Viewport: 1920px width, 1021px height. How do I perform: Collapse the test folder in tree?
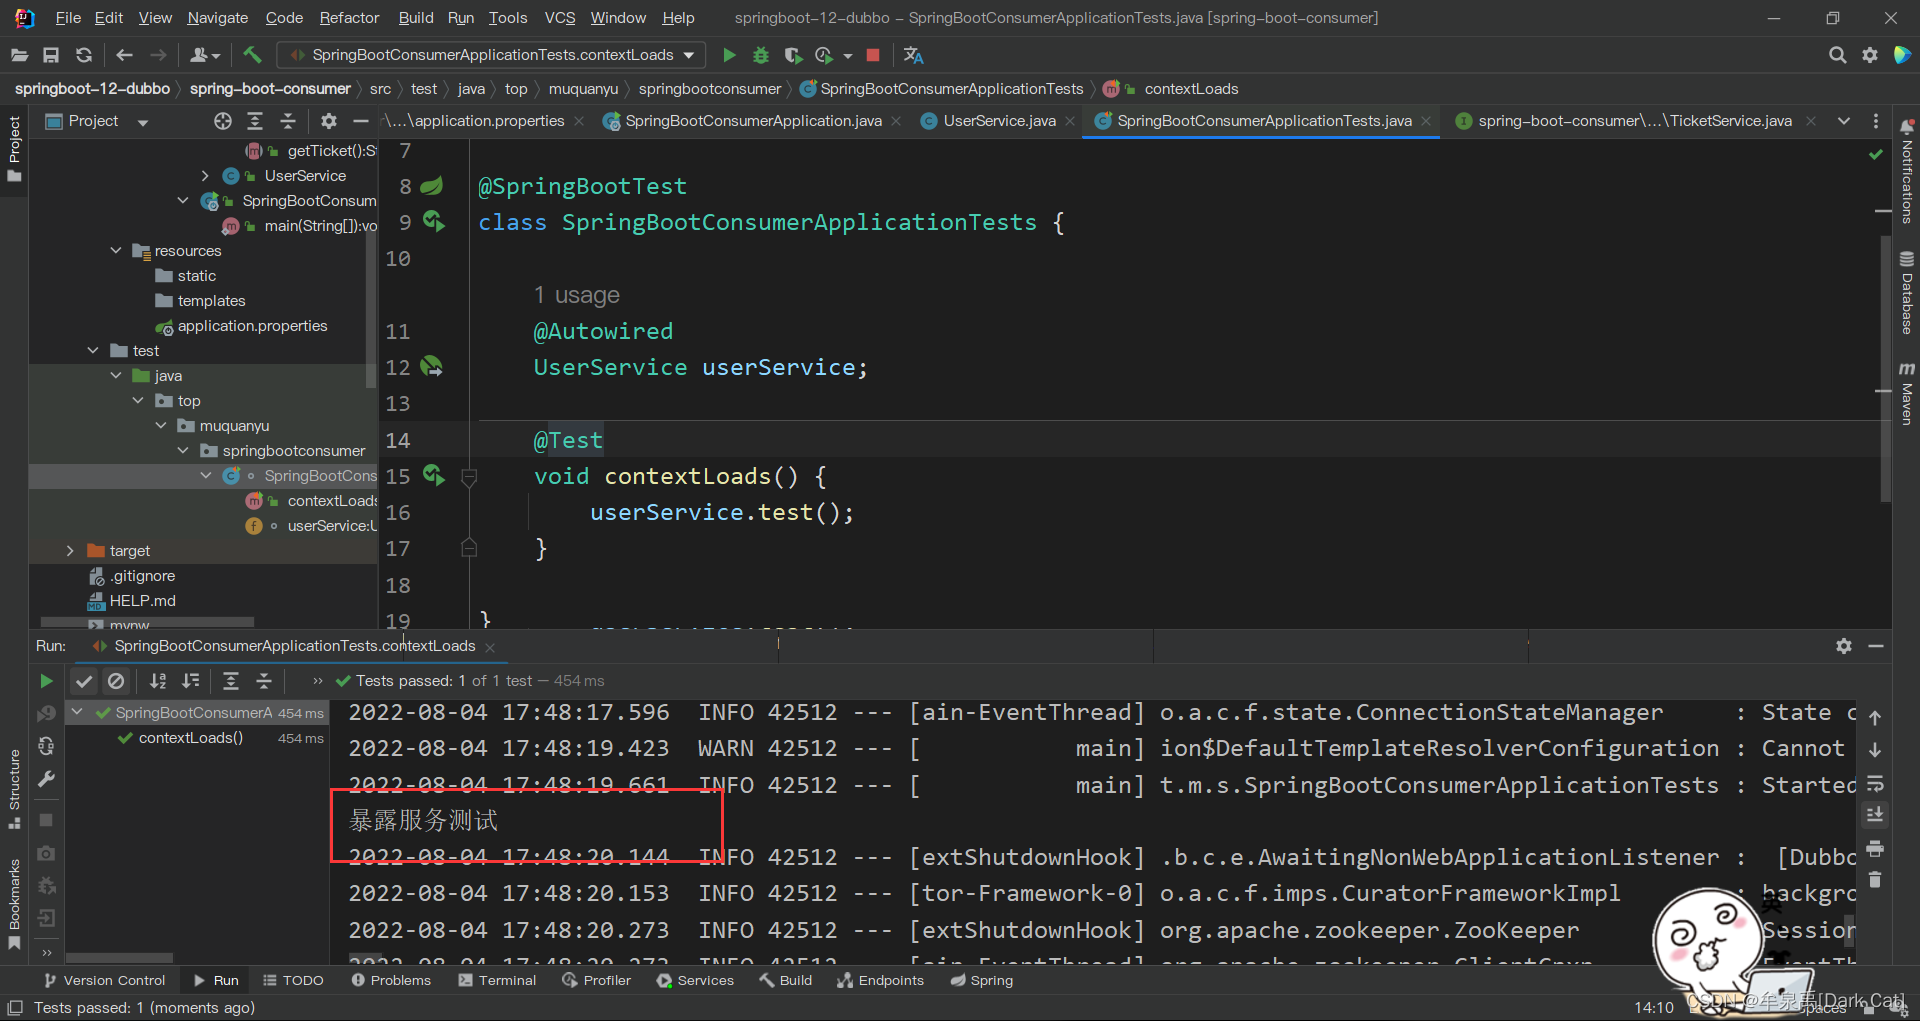93,350
